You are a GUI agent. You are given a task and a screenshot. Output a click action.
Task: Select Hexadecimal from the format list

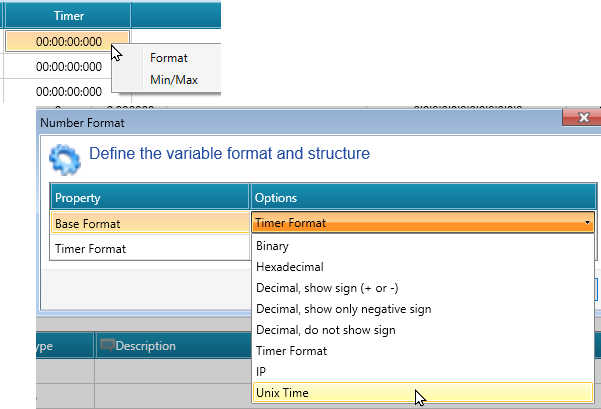pyautogui.click(x=290, y=267)
